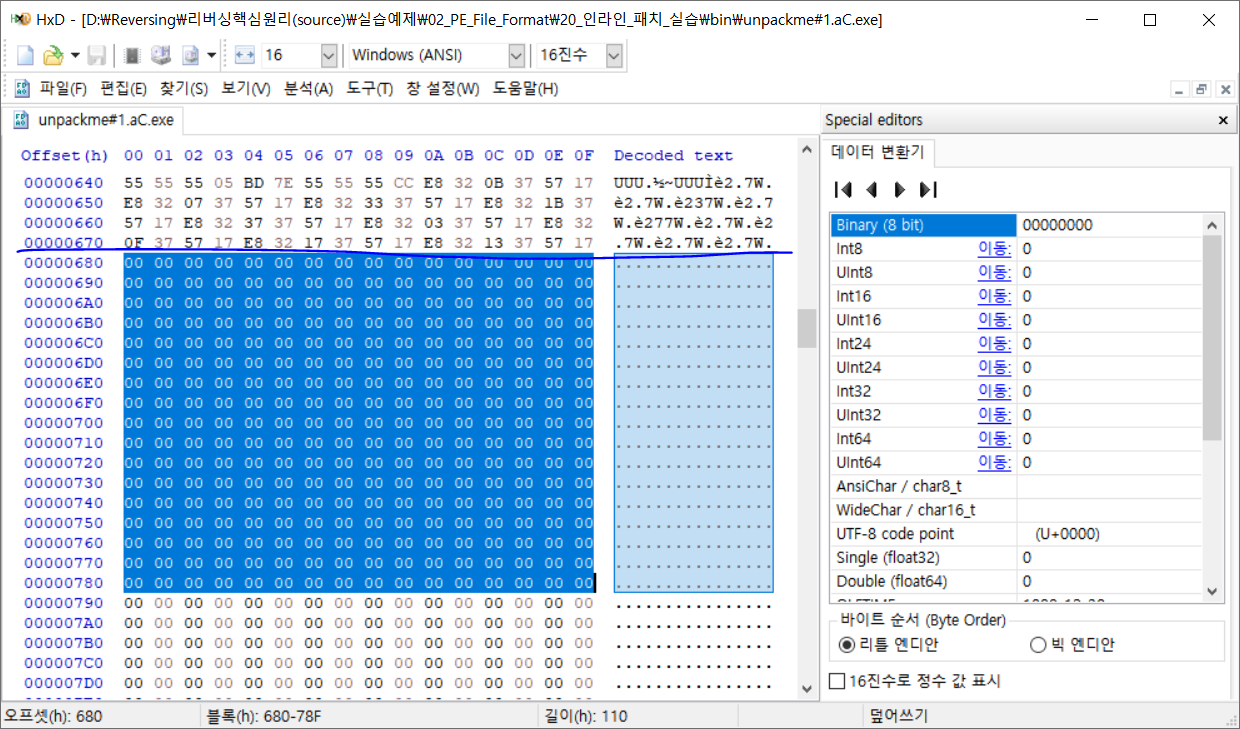The image size is (1240, 729).
Task: Click the hex view vertical scrollbar thumb
Action: point(806,328)
